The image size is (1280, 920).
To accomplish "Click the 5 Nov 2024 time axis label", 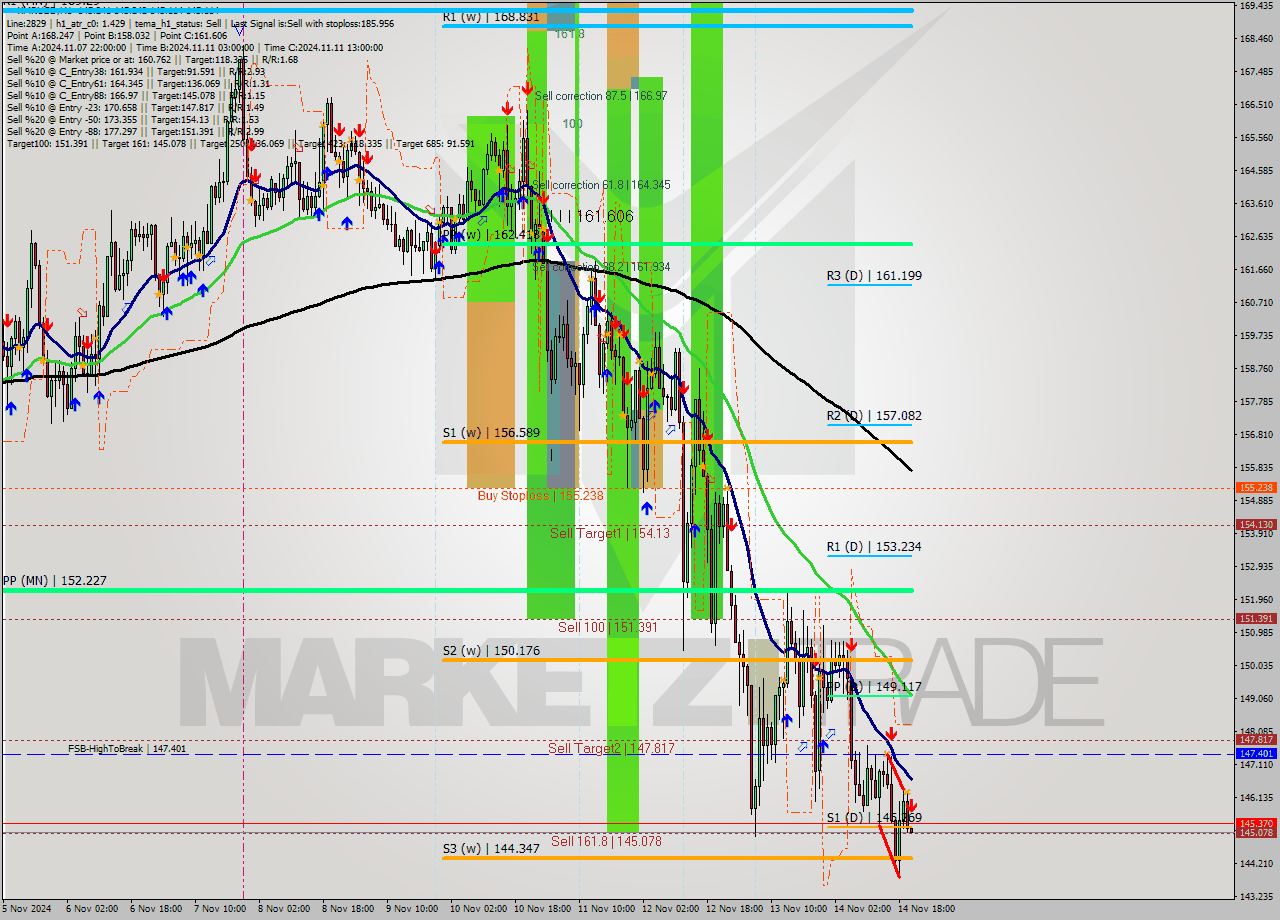I will point(25,909).
